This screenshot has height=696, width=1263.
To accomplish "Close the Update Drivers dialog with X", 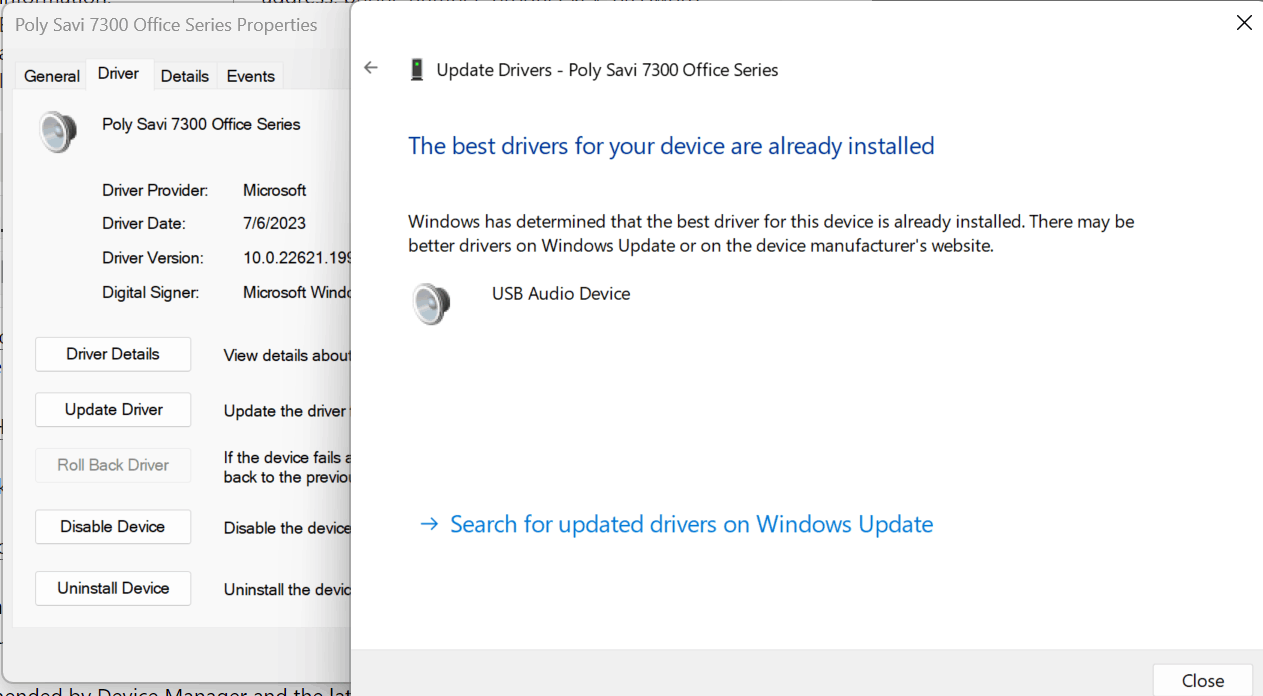I will [1244, 23].
